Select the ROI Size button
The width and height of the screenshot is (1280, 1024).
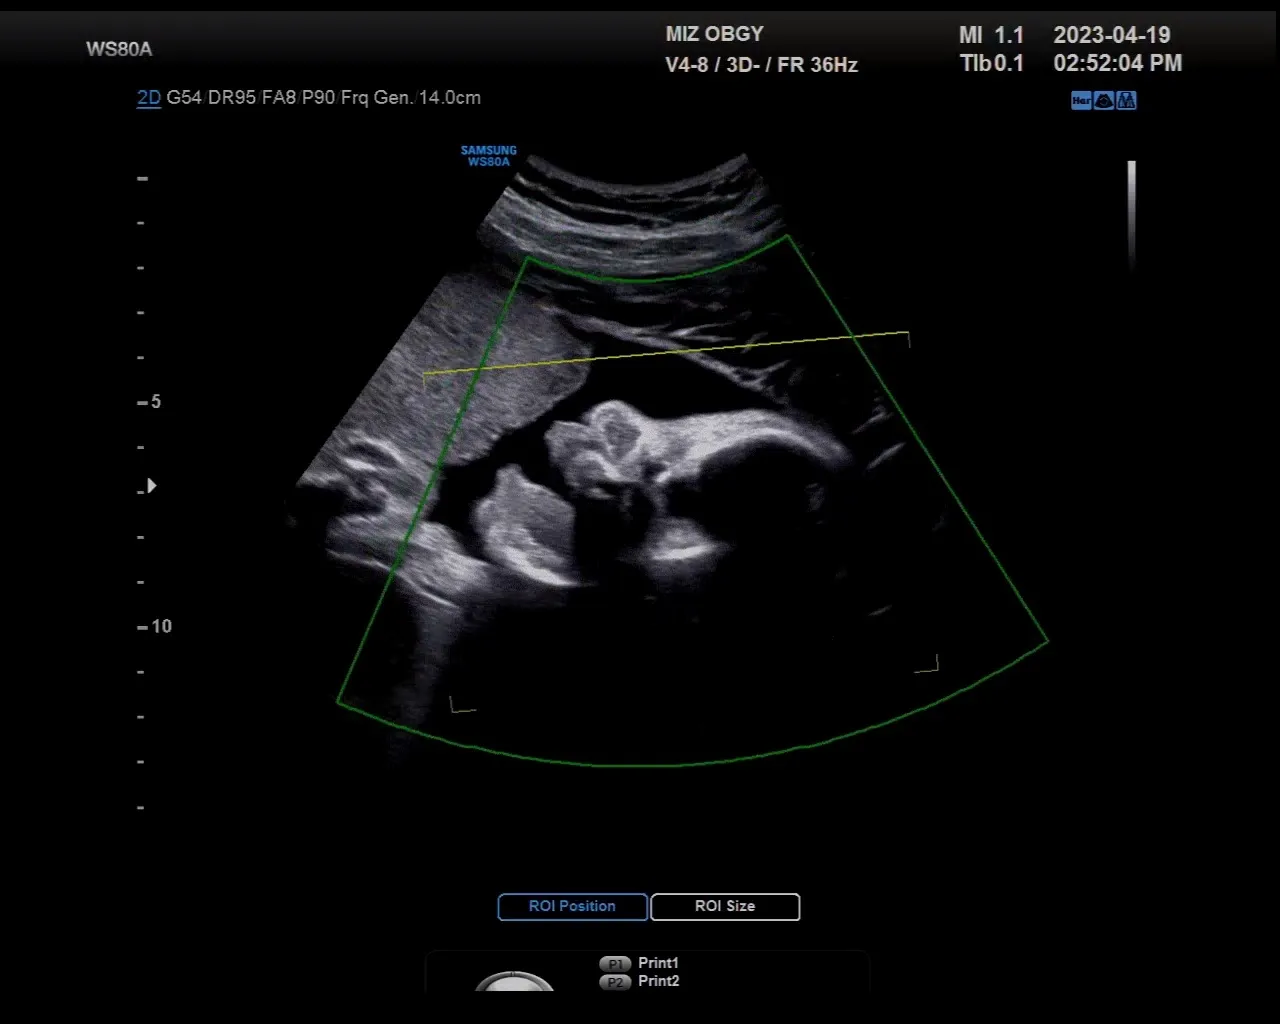click(x=725, y=906)
